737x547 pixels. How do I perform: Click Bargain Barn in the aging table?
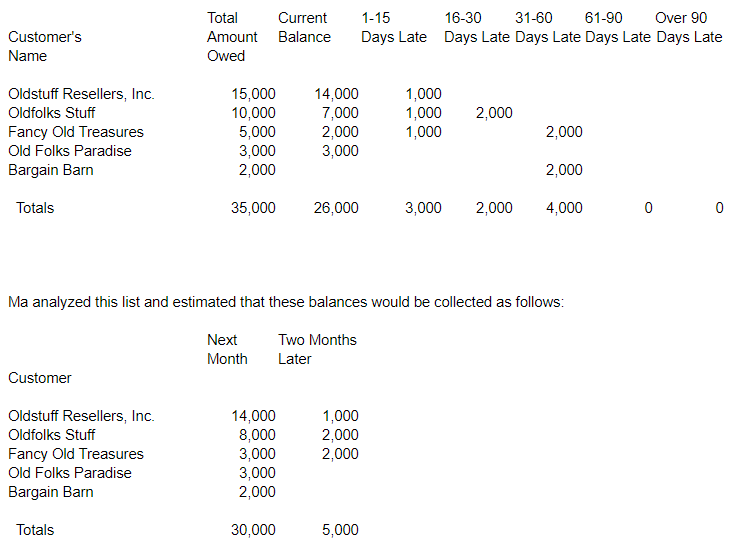51,170
